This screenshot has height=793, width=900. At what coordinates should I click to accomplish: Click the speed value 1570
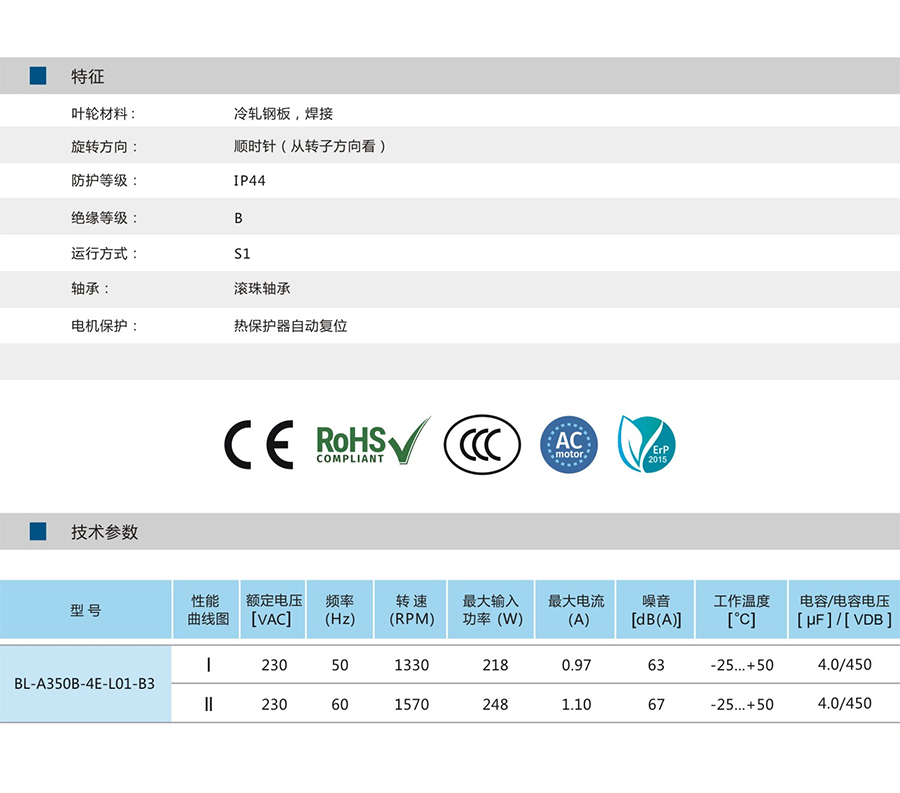click(x=412, y=704)
